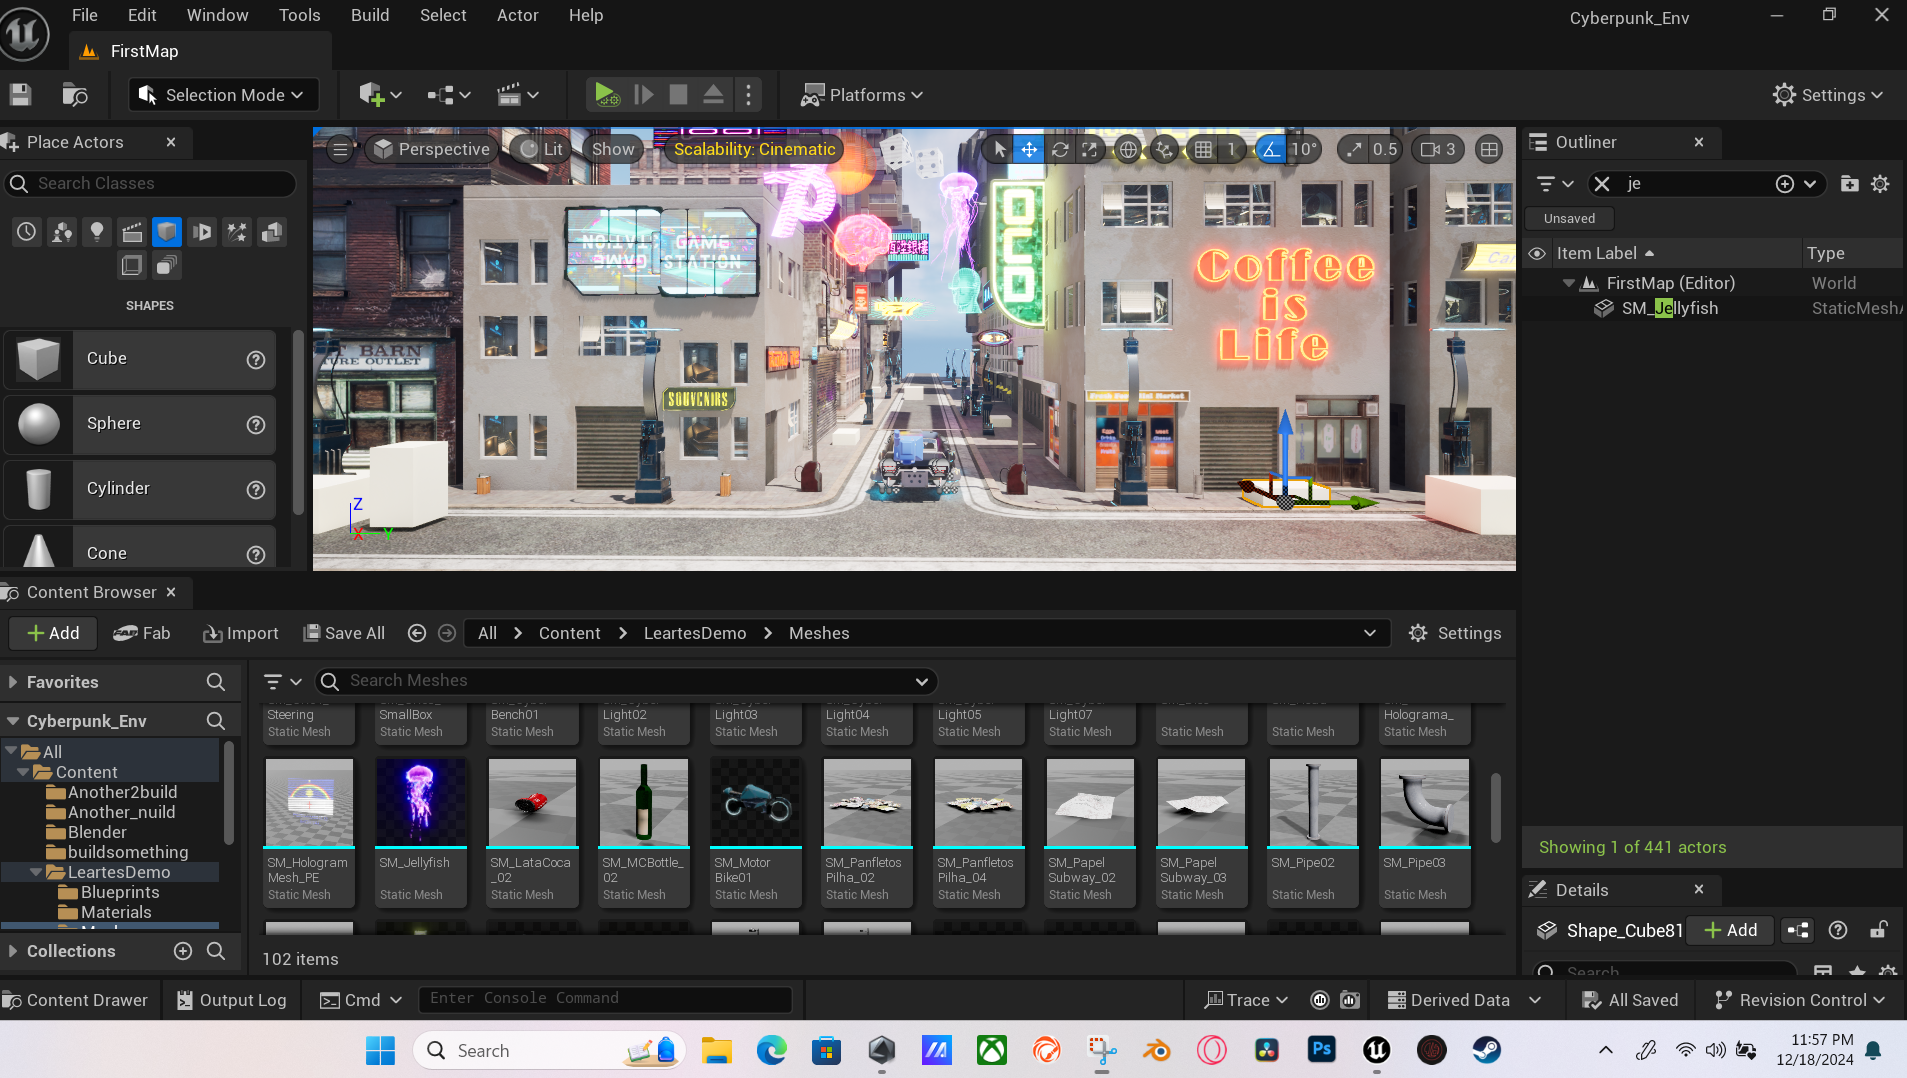The height and width of the screenshot is (1078, 1907).
Task: Collapse the LeartesDemo folder tree
Action: pos(36,872)
